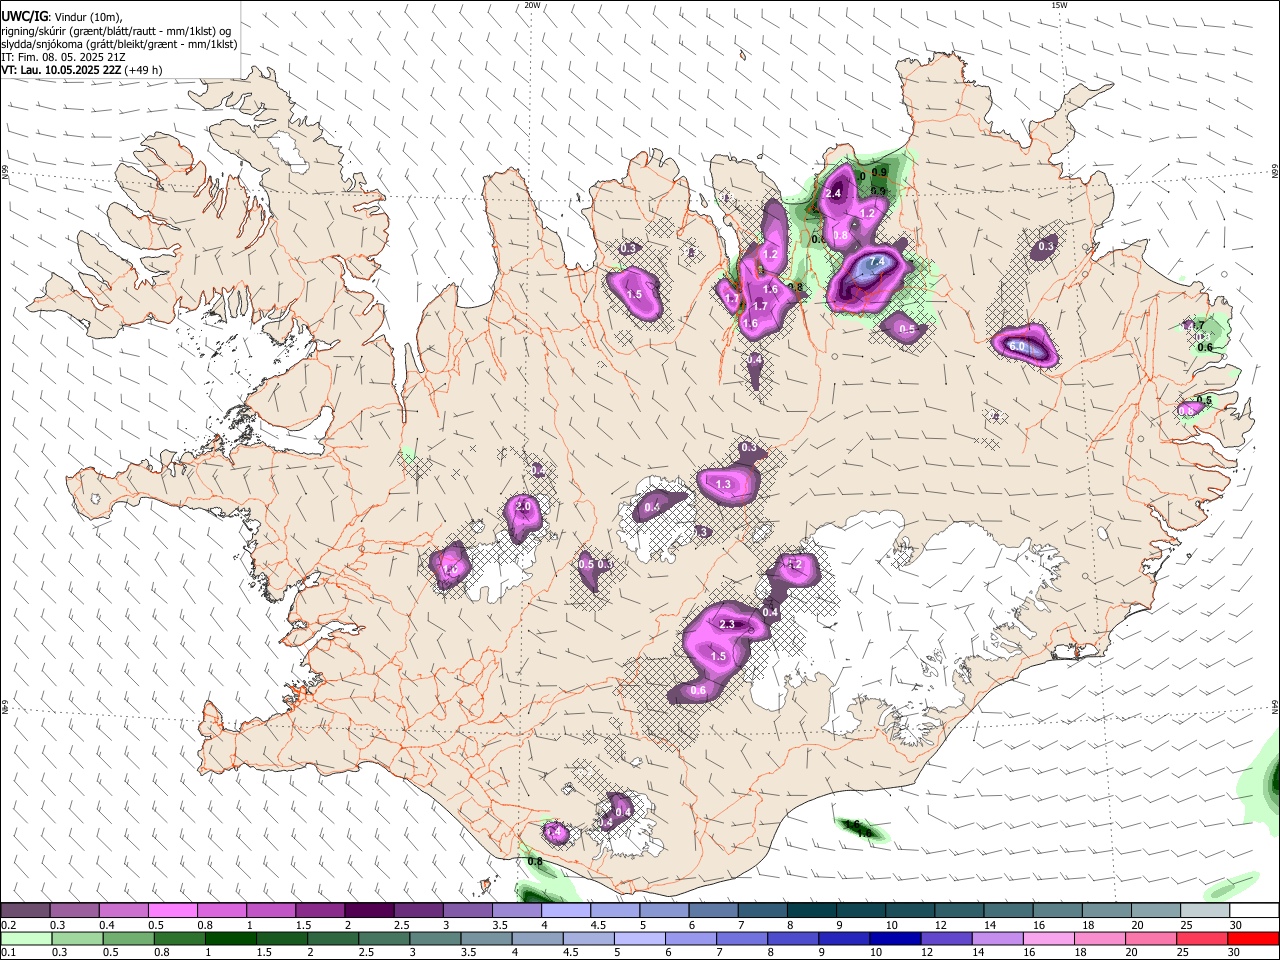1280x960 pixels.
Task: Click the dark teal 9–10 snow legend swatch
Action: tap(861, 911)
